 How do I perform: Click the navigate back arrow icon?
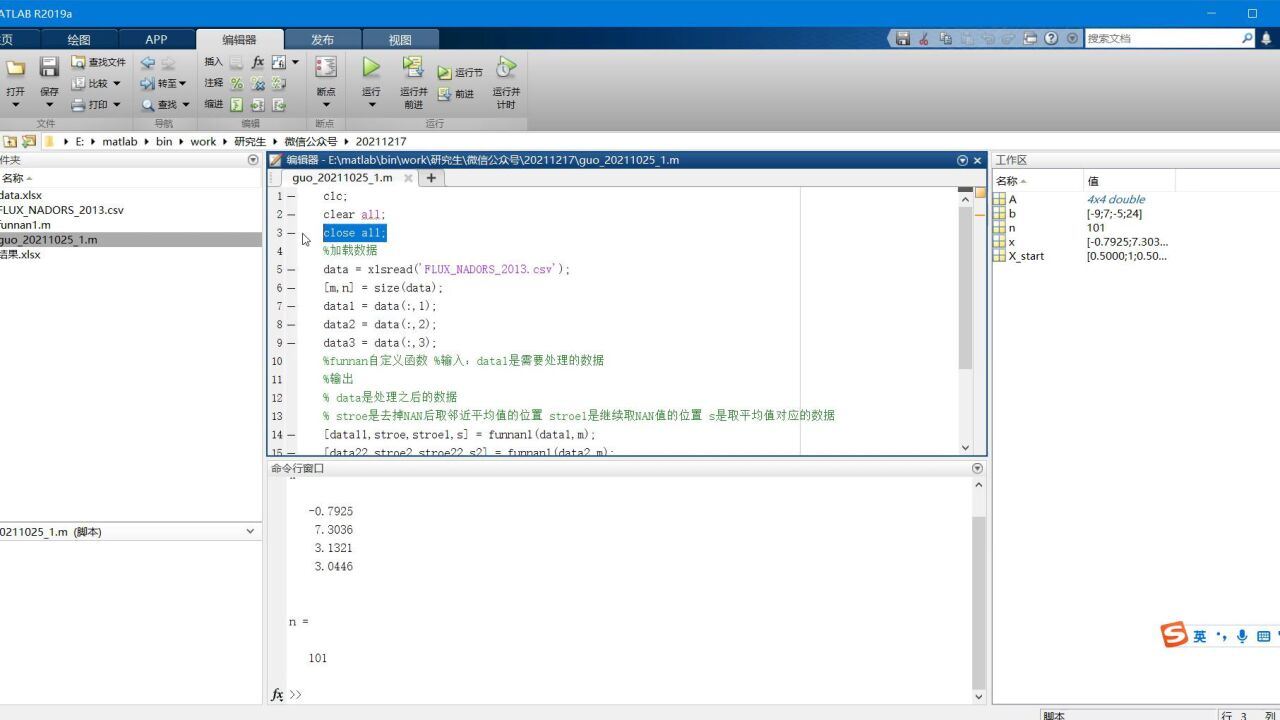[x=148, y=62]
